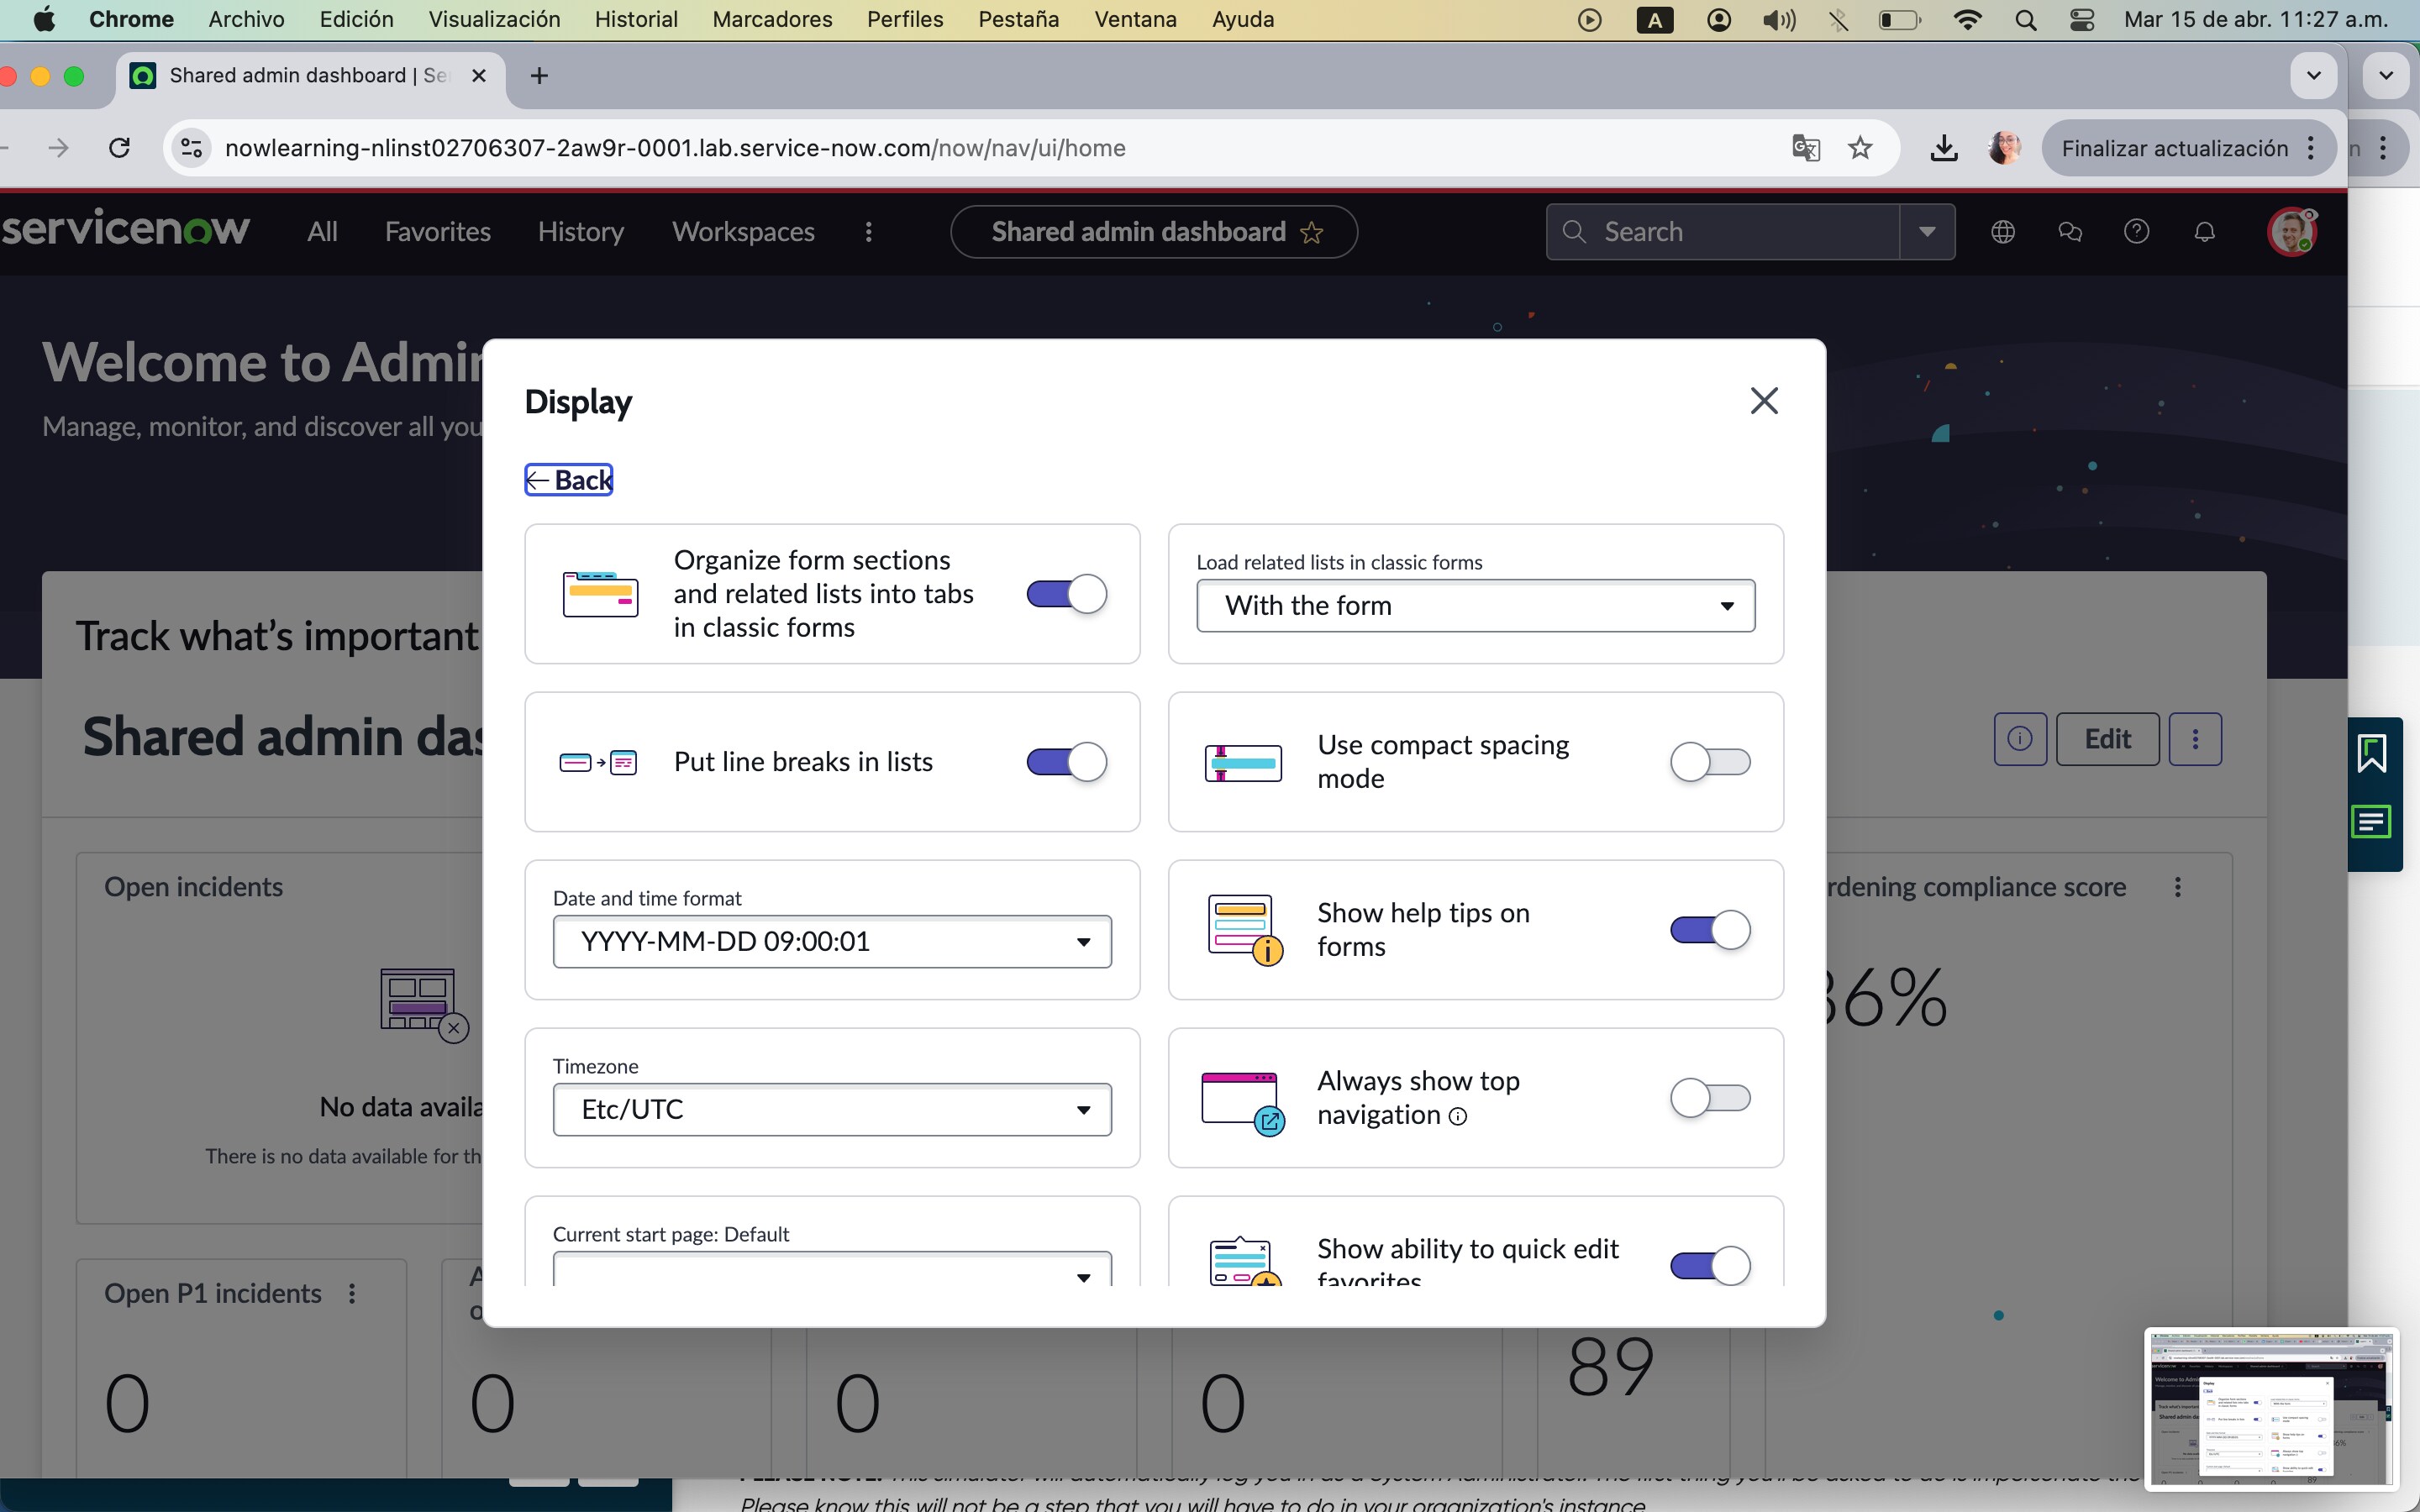Open the notifications bell icon
The height and width of the screenshot is (1512, 2420).
[x=2204, y=231]
